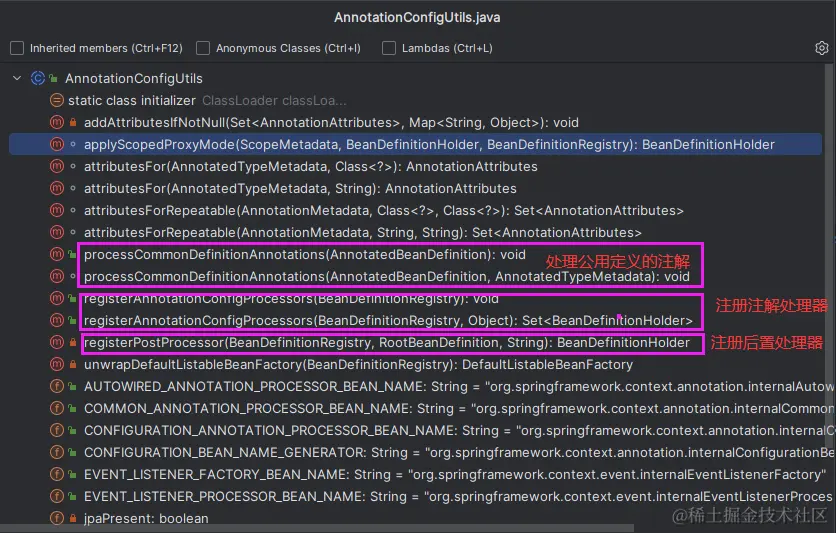Select EVENT_LISTENER_FACTORY_BEAN_NAME field row
Screen dimensions: 836x533
pos(415,474)
